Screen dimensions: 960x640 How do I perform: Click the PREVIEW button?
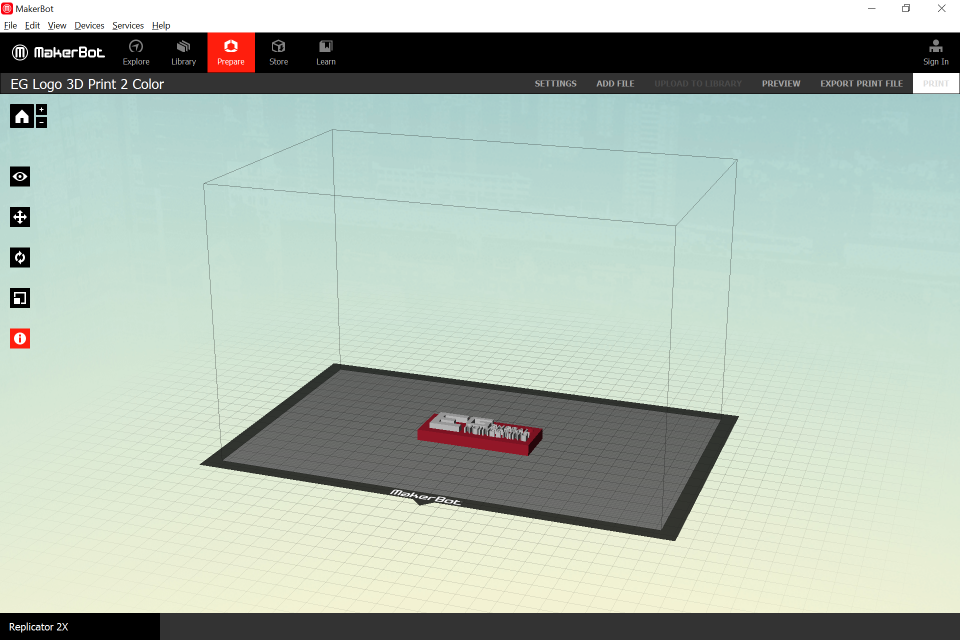pyautogui.click(x=781, y=83)
